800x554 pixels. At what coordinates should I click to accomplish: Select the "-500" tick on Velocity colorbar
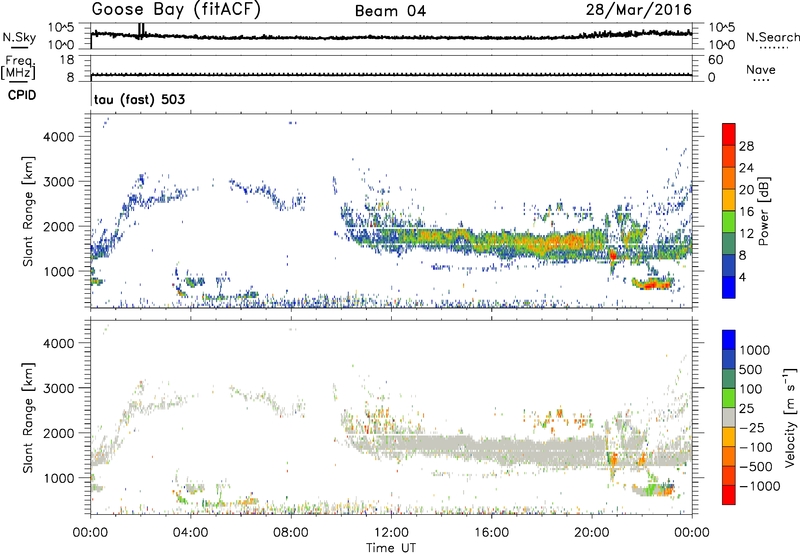point(756,466)
